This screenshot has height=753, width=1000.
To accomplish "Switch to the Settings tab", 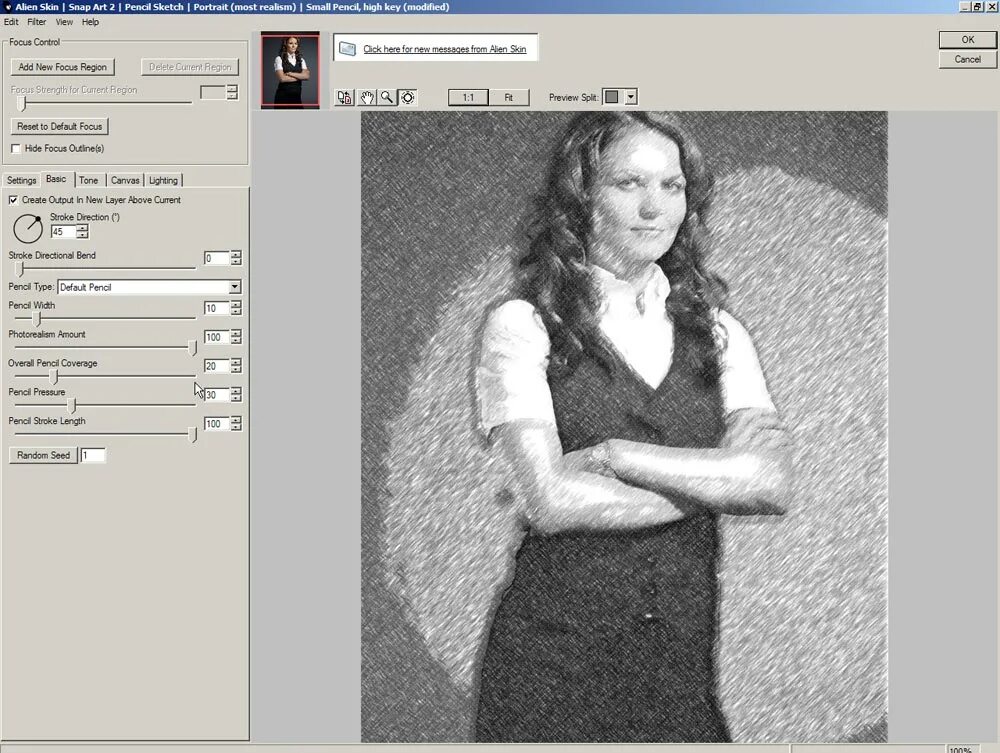I will (x=22, y=180).
